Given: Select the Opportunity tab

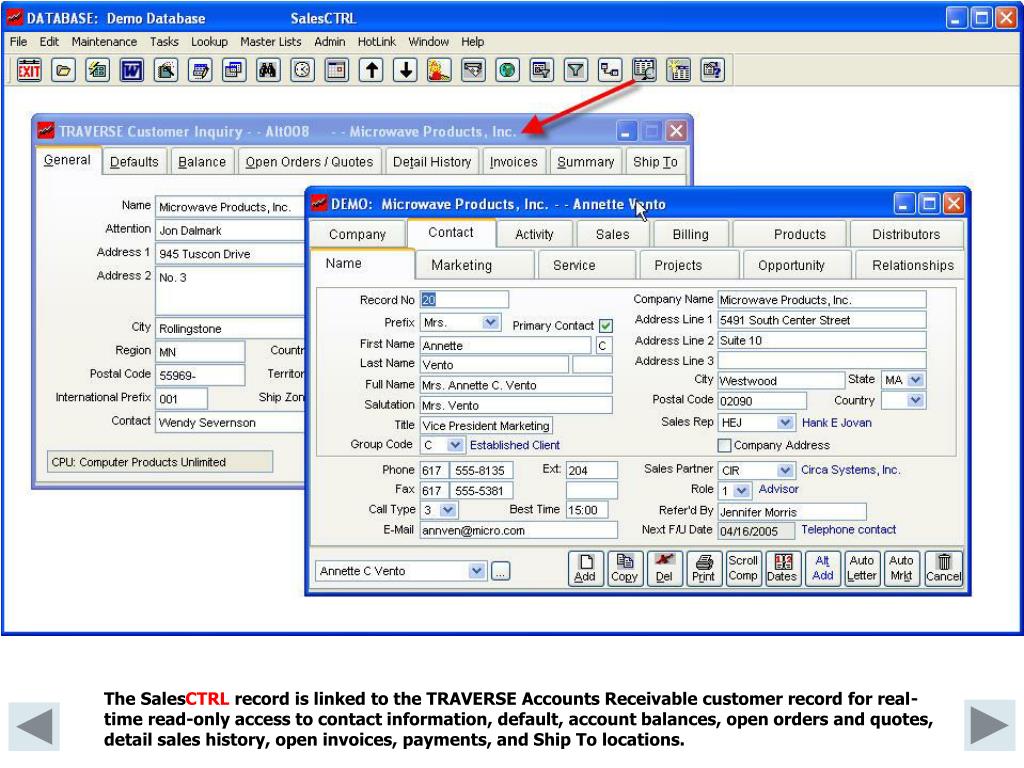Looking at the screenshot, I should 797,265.
